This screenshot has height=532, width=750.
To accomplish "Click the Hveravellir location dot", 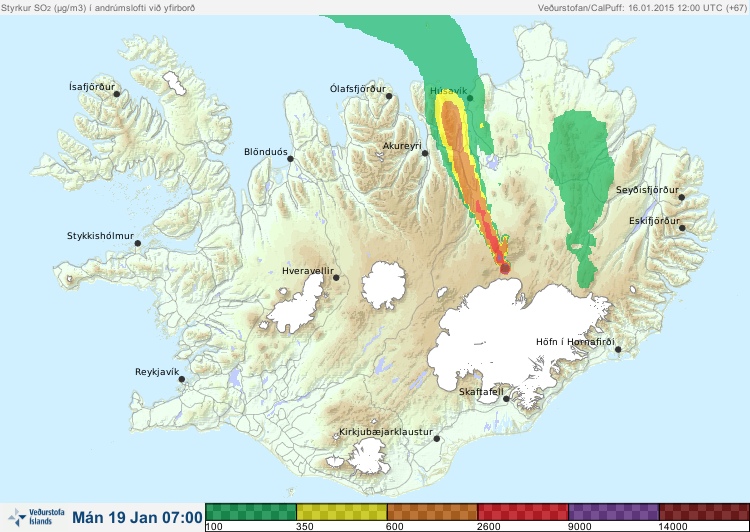I will coord(336,277).
